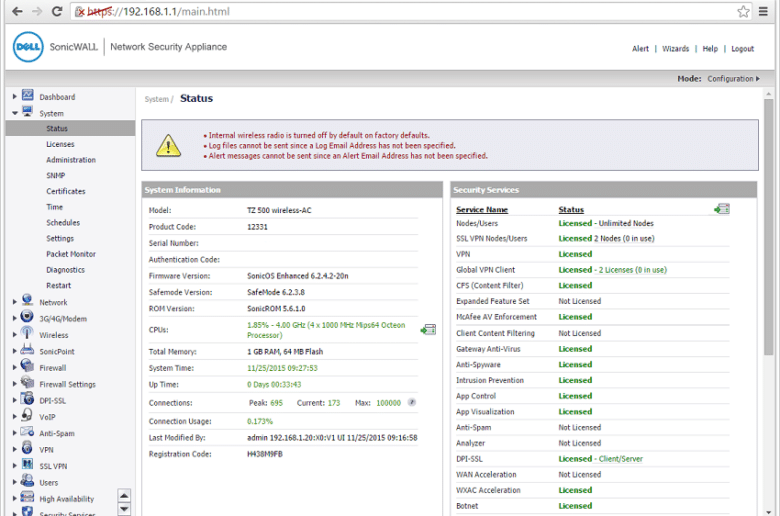Click the 2 Licenses (0 in use) link
The width and height of the screenshot is (780, 516).
pyautogui.click(x=633, y=270)
